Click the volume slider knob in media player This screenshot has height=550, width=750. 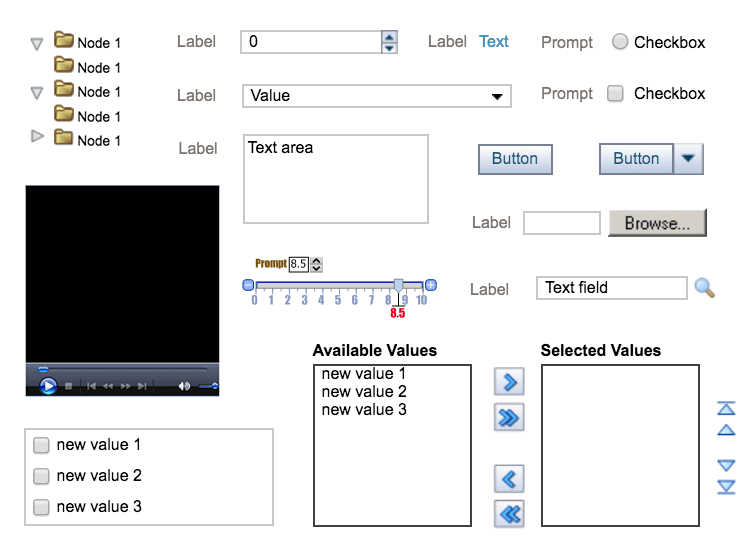(x=215, y=386)
